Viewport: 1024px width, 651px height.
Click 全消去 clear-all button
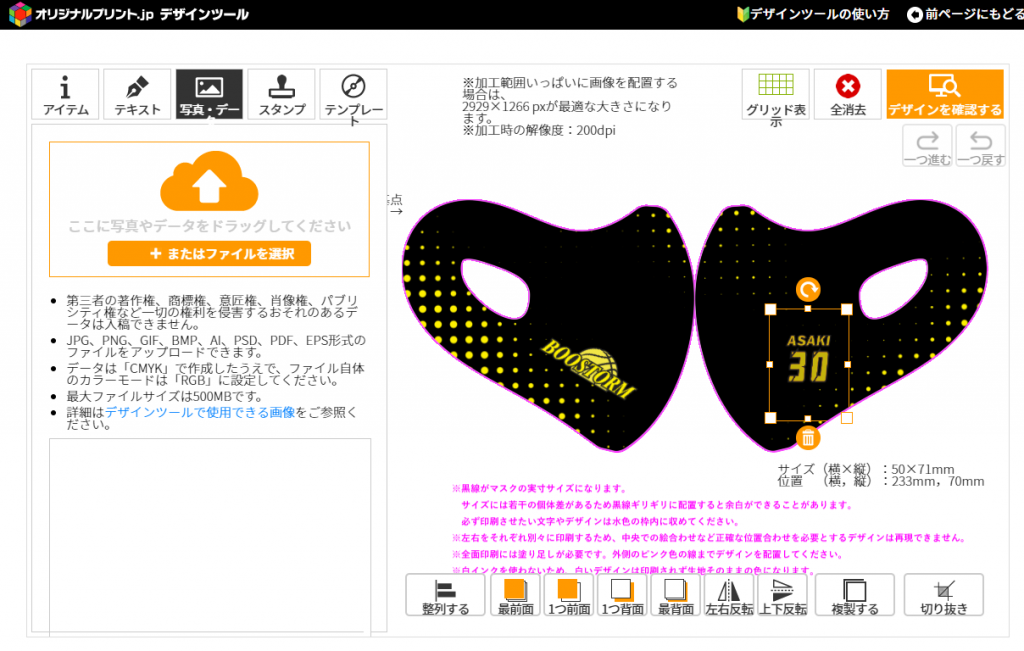(848, 95)
